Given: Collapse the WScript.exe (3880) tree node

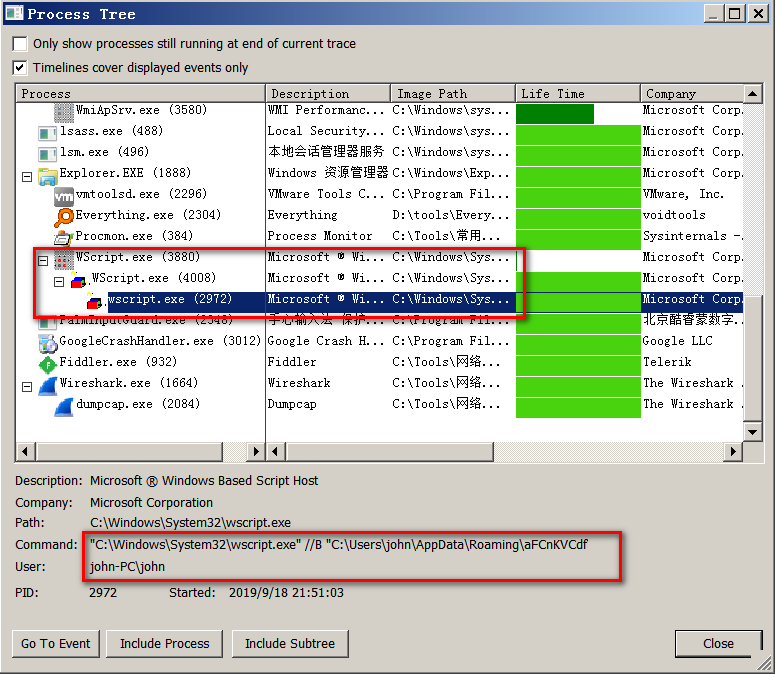Looking at the screenshot, I should click(x=43, y=260).
